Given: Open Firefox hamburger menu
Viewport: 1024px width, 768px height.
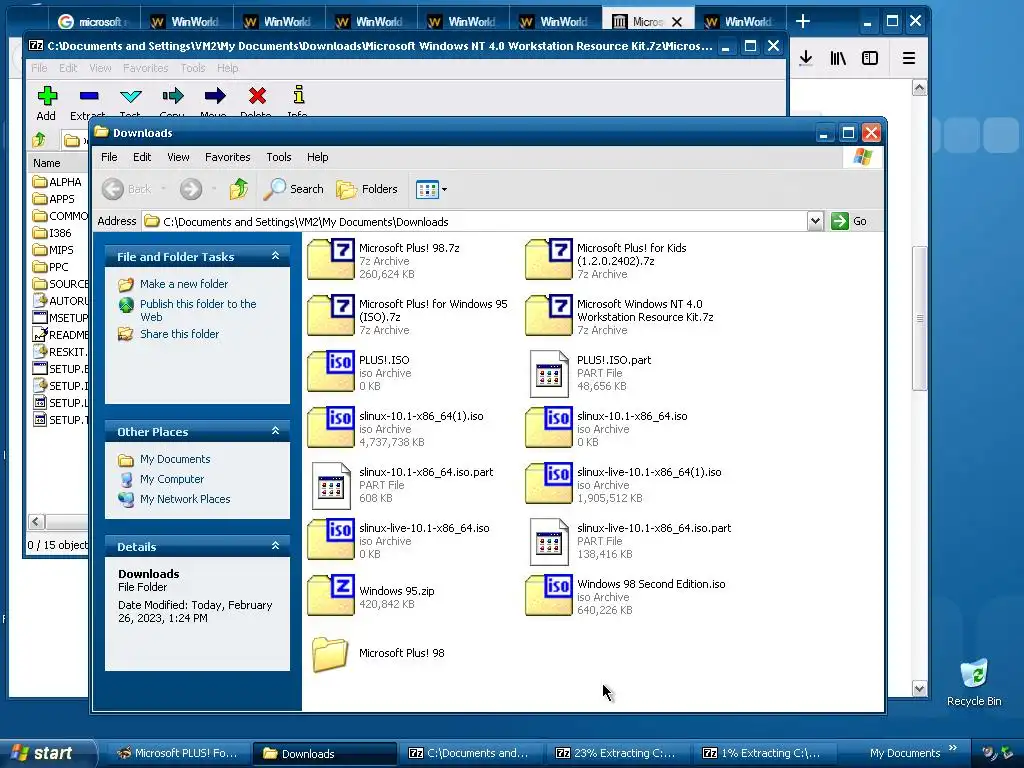Looking at the screenshot, I should click(x=908, y=59).
